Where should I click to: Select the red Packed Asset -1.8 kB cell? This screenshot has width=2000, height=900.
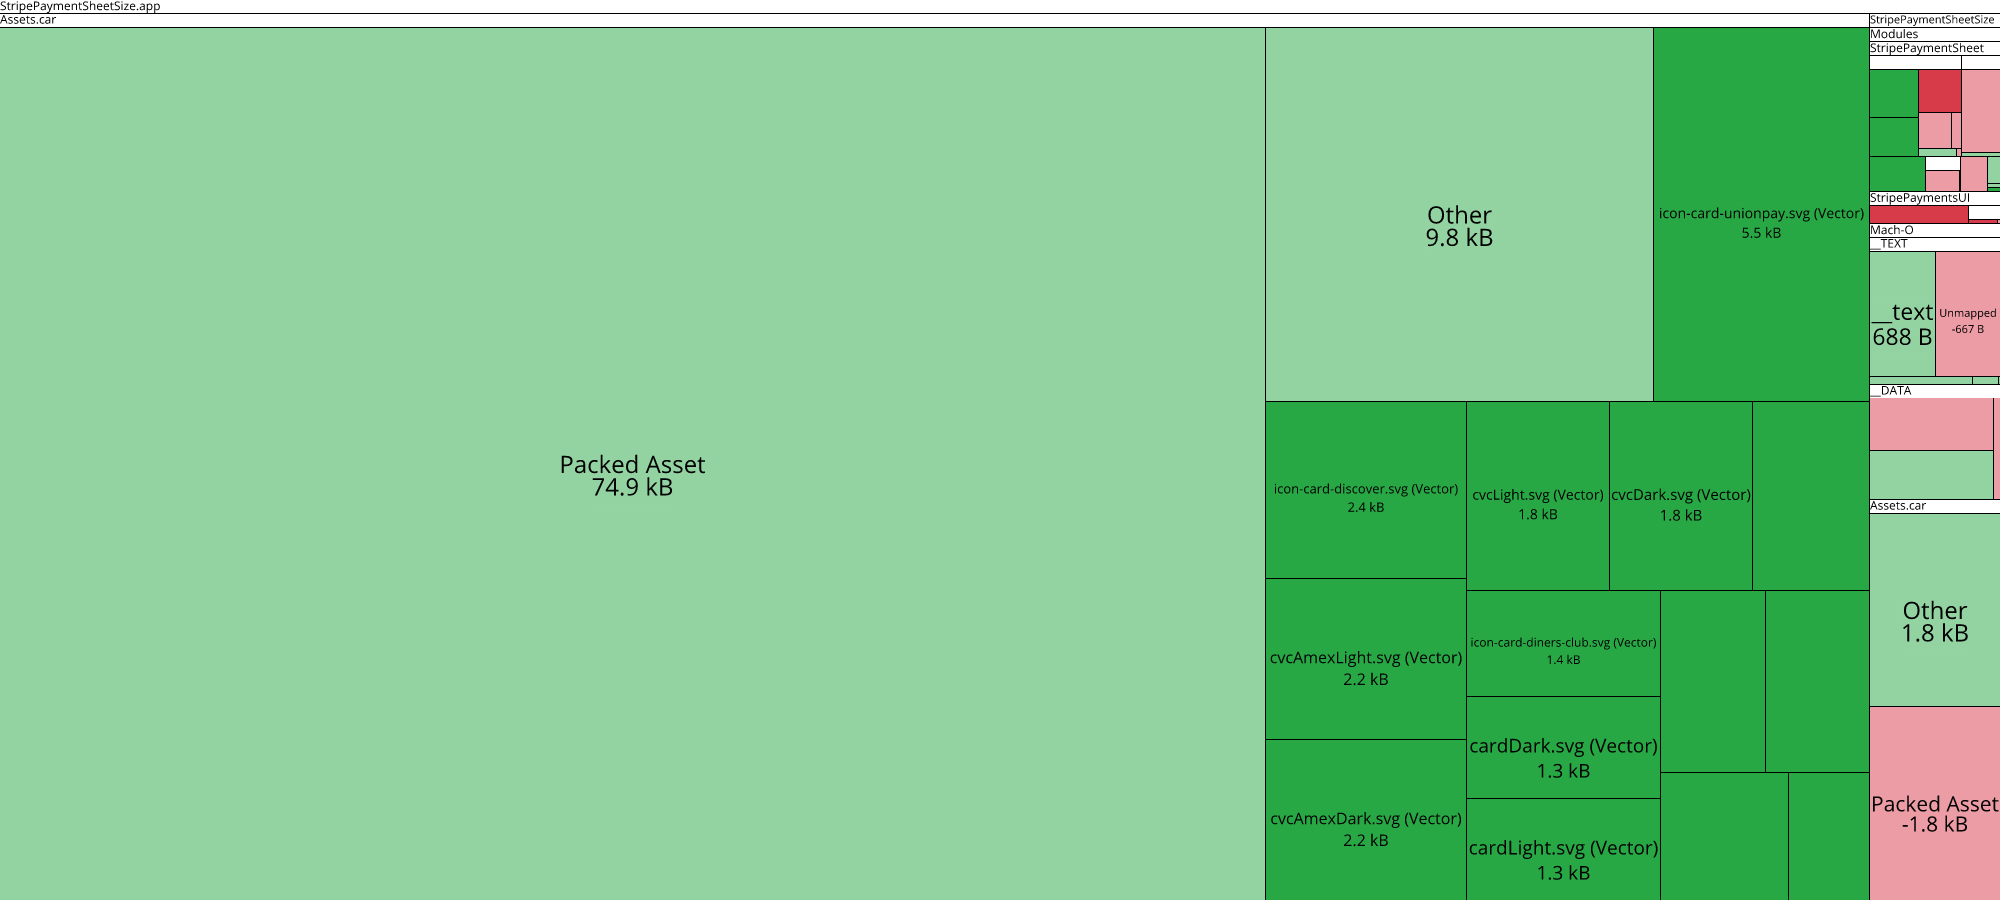(x=1934, y=812)
